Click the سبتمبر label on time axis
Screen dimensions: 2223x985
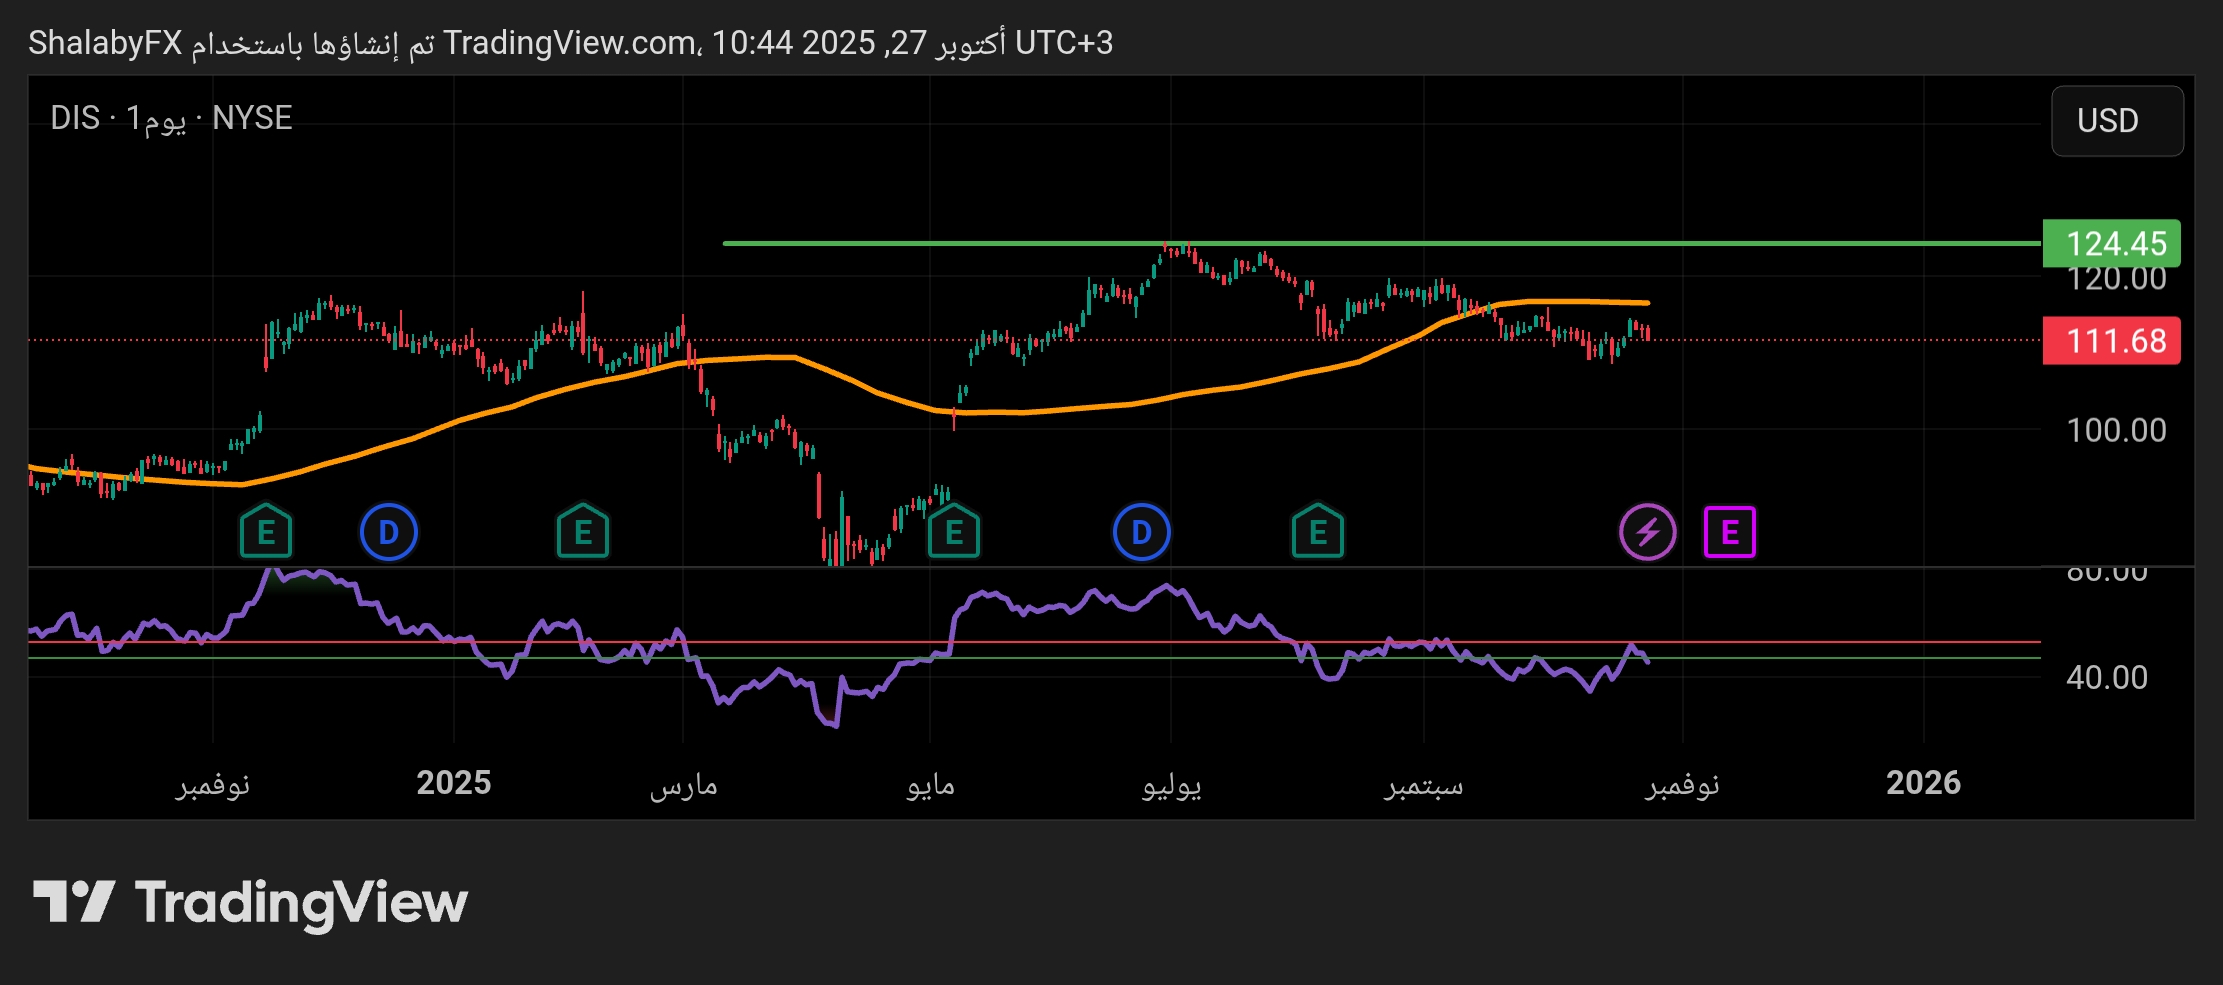click(1423, 785)
